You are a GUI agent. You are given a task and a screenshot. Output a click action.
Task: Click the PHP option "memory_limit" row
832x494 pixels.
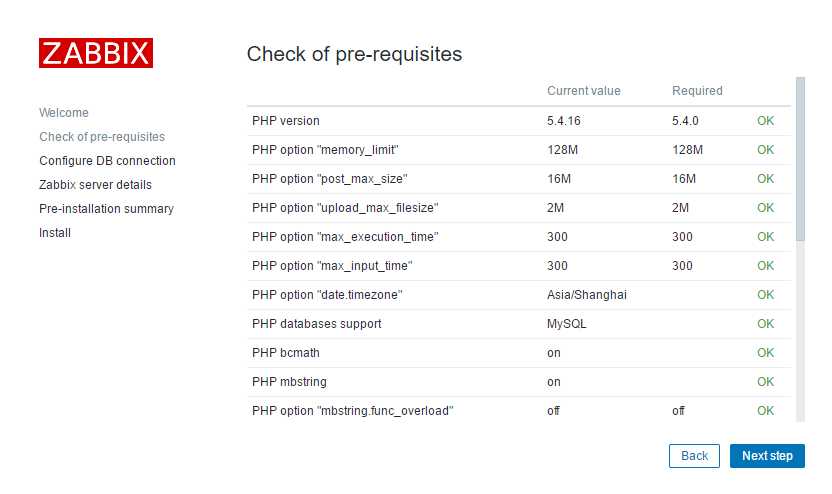519,150
